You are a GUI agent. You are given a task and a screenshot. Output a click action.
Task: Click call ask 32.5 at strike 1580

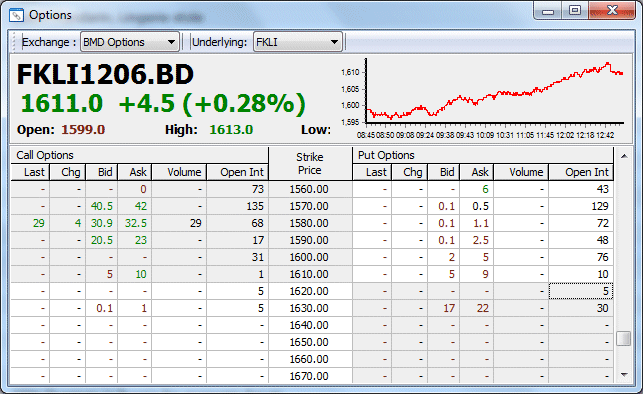click(x=135, y=223)
